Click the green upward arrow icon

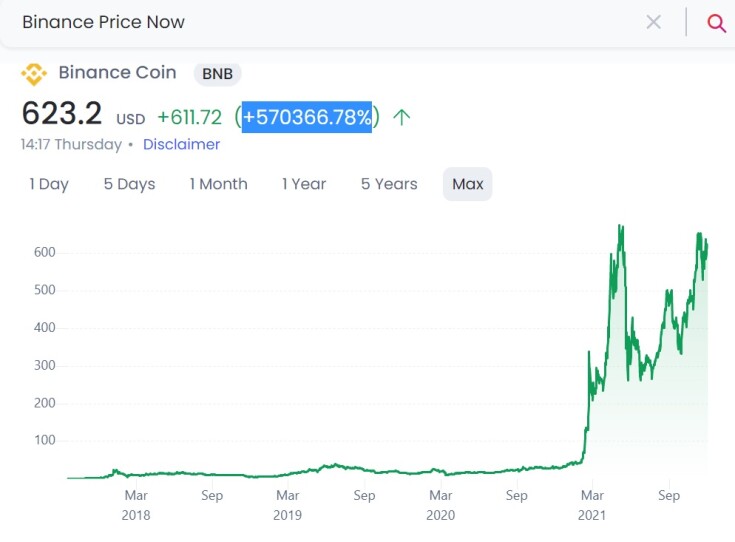[x=402, y=117]
